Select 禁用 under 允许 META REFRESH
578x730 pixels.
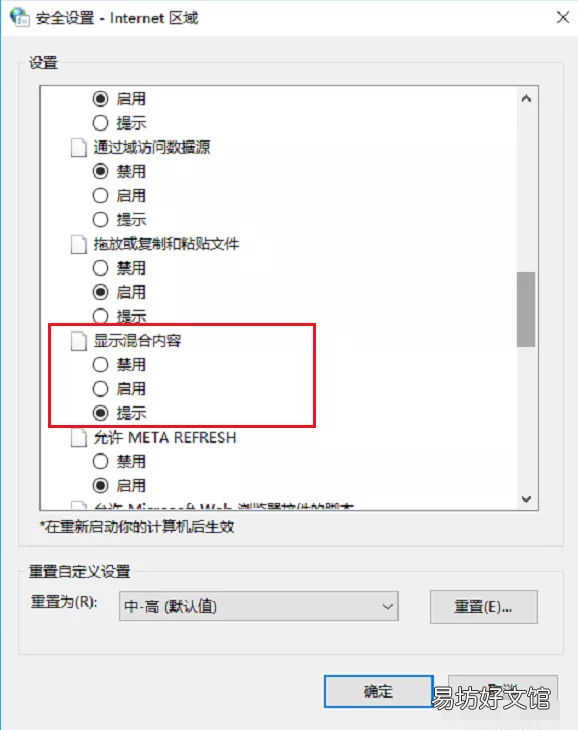[101, 461]
